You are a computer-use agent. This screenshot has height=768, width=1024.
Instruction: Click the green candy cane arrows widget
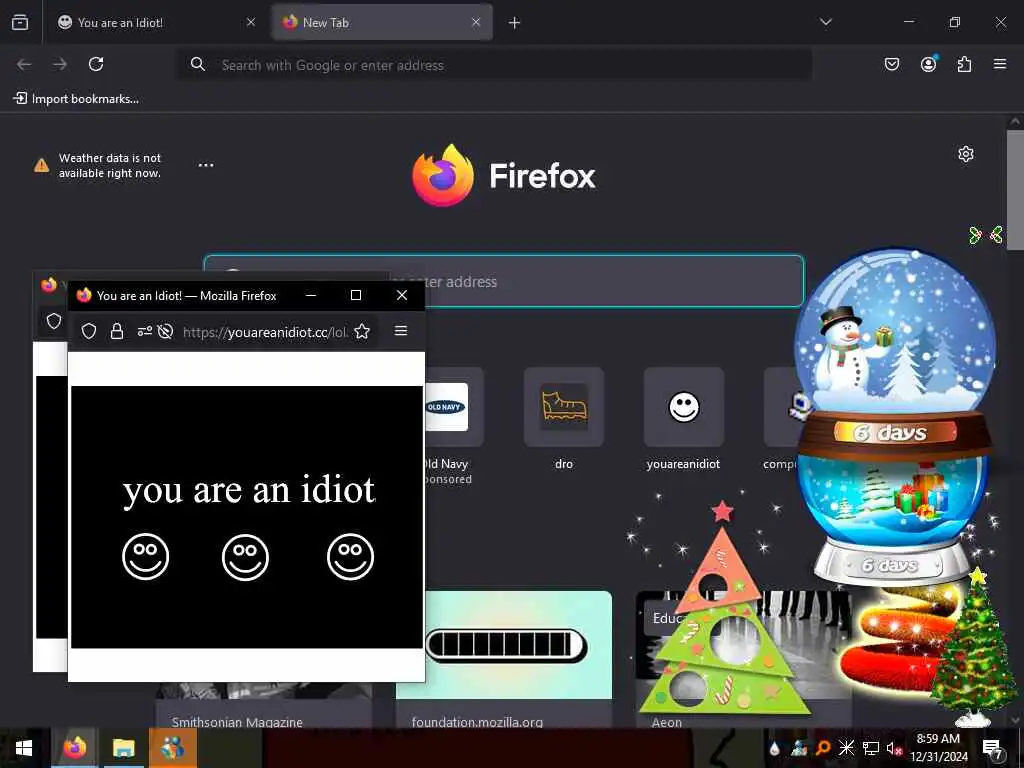pos(986,234)
